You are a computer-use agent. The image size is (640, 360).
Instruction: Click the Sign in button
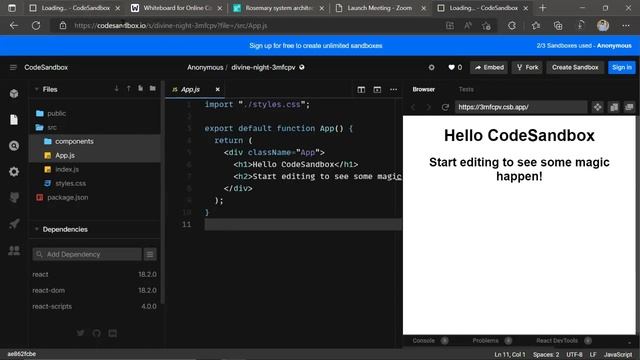tap(622, 67)
